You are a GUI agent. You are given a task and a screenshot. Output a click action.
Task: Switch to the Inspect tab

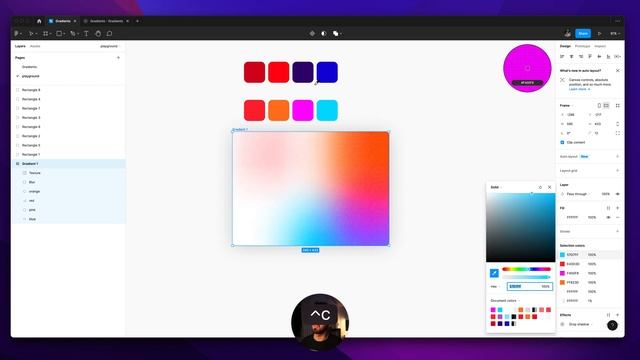(600, 46)
